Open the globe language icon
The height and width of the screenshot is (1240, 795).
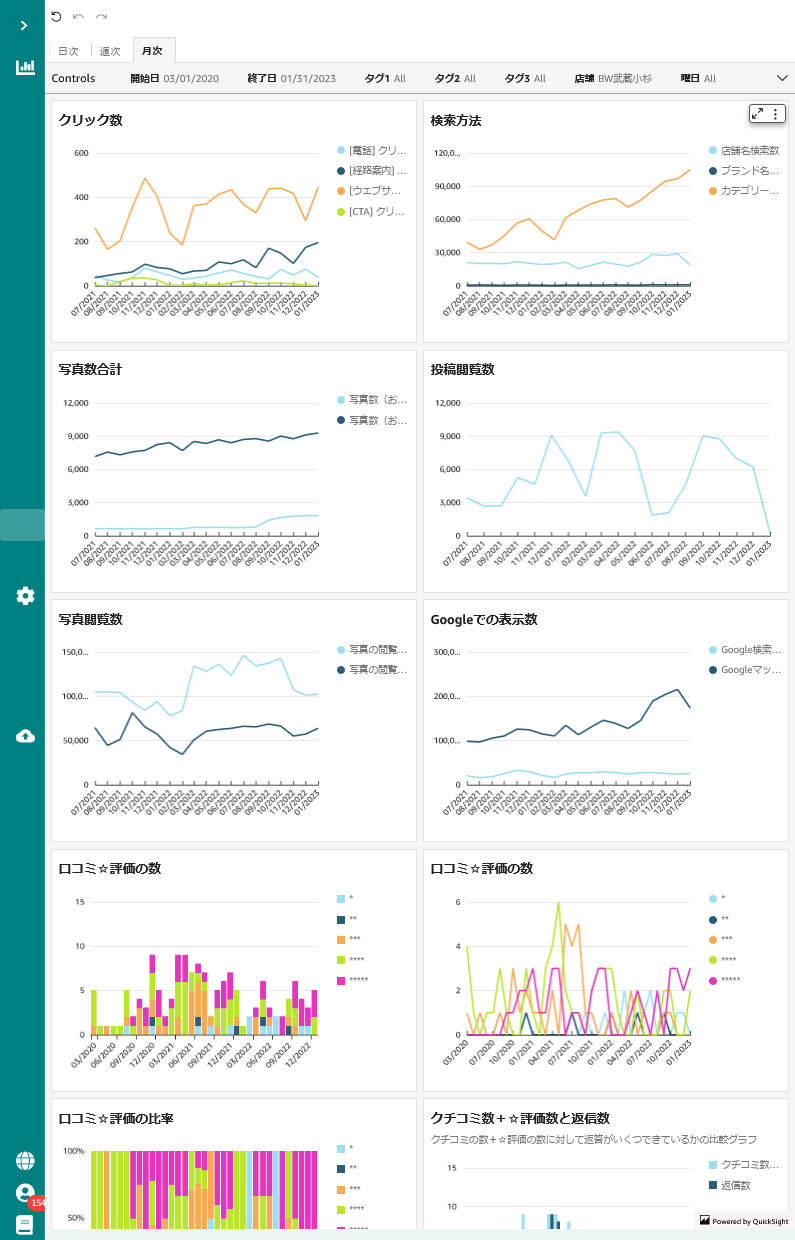[25, 1161]
